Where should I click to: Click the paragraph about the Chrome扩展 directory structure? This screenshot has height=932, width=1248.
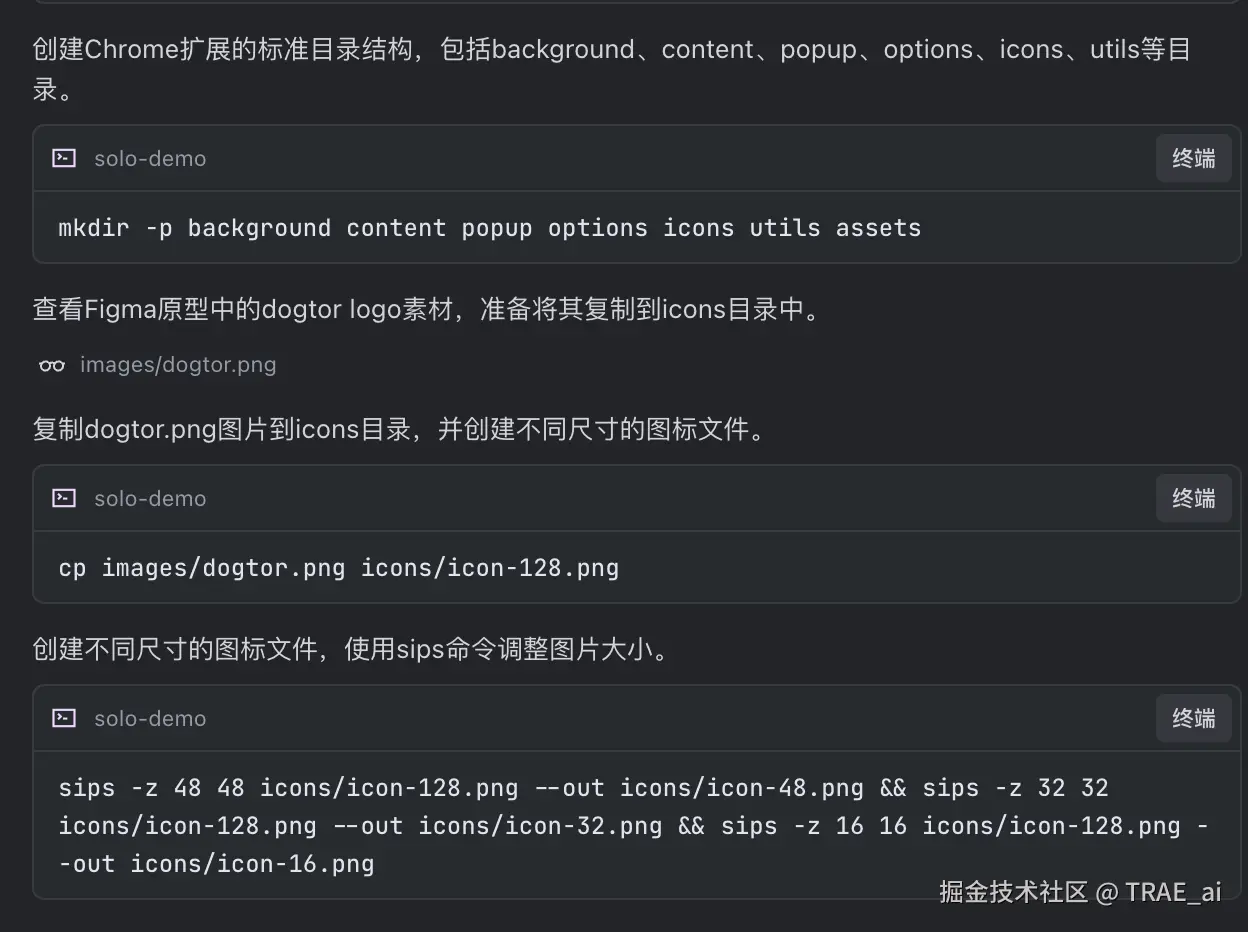(x=610, y=50)
